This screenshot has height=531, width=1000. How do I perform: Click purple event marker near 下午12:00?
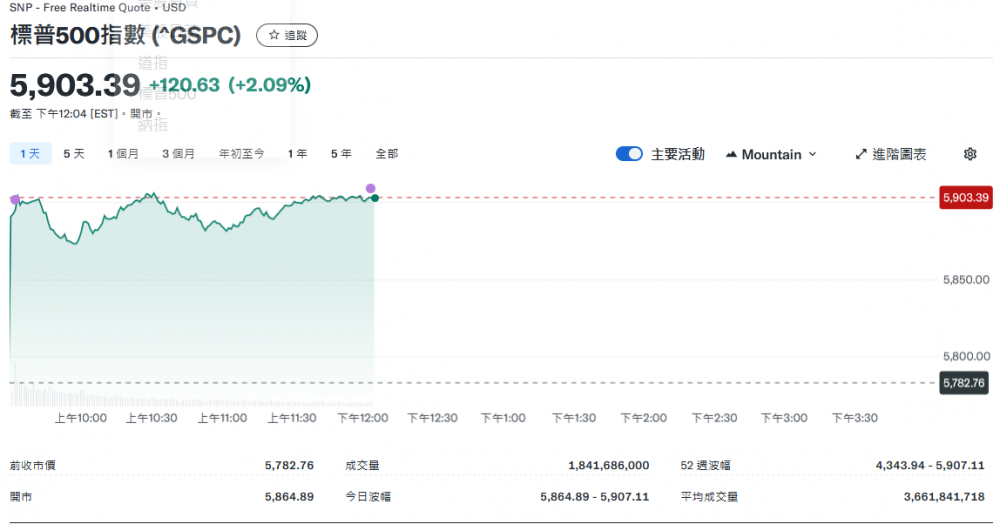click(371, 188)
